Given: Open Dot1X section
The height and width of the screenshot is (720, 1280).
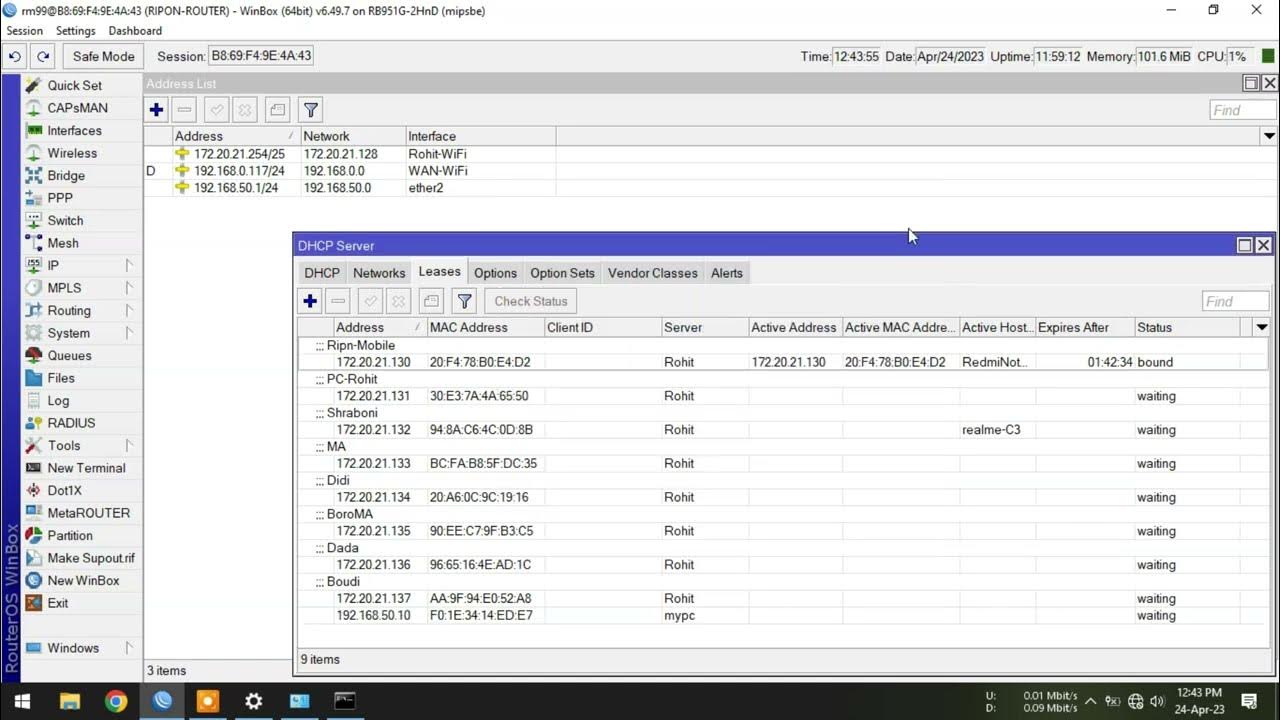Looking at the screenshot, I should (64, 491).
